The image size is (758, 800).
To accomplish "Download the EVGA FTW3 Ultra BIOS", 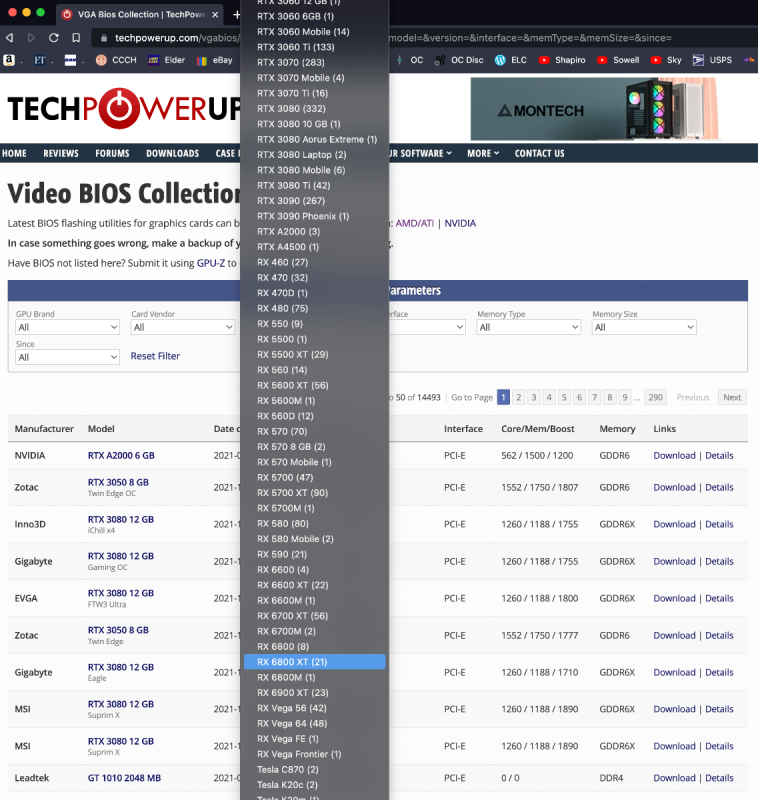I will 674,598.
